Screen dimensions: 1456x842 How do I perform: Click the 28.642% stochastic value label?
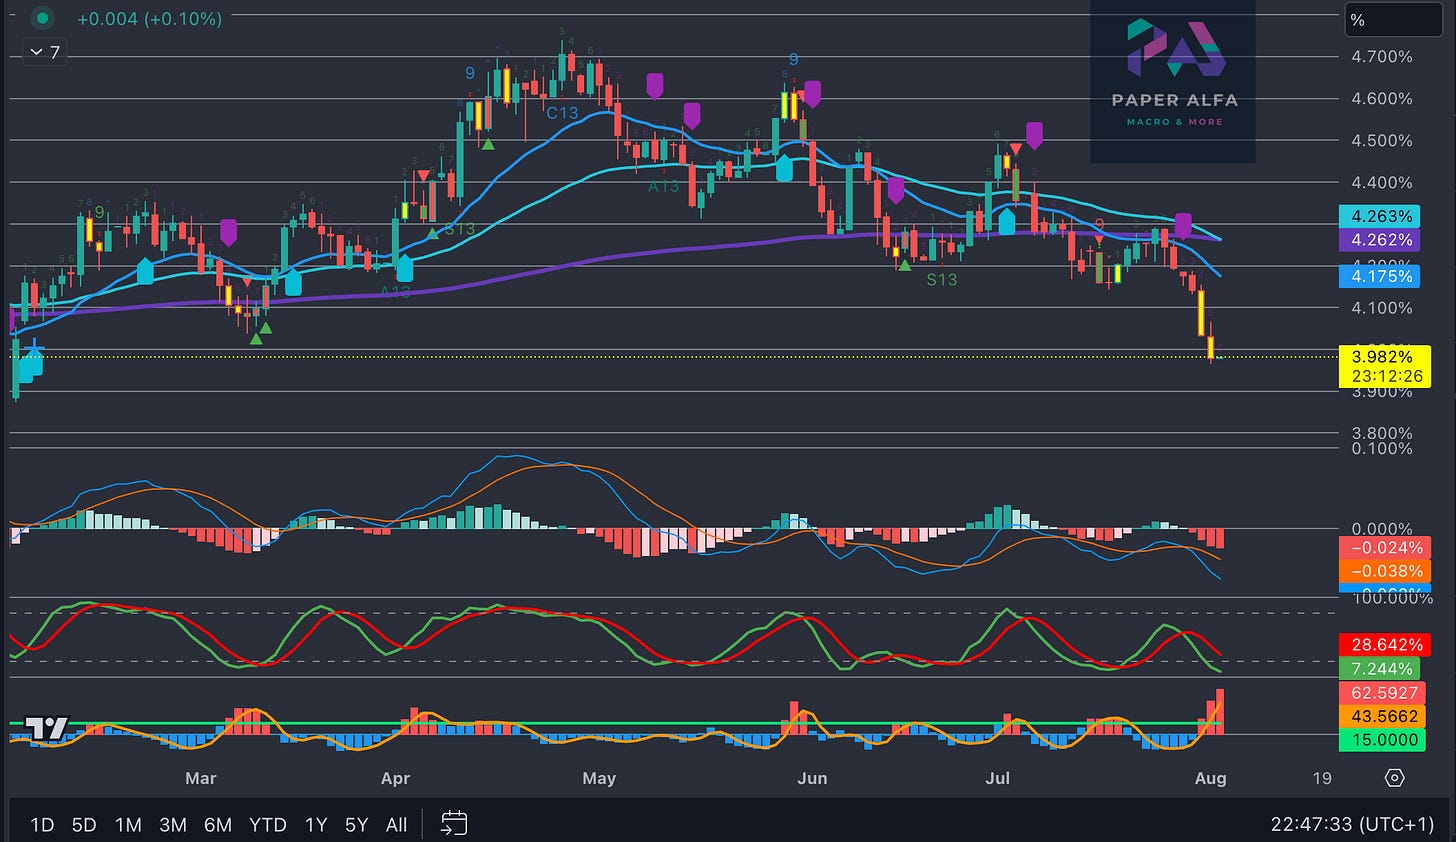pos(1386,645)
